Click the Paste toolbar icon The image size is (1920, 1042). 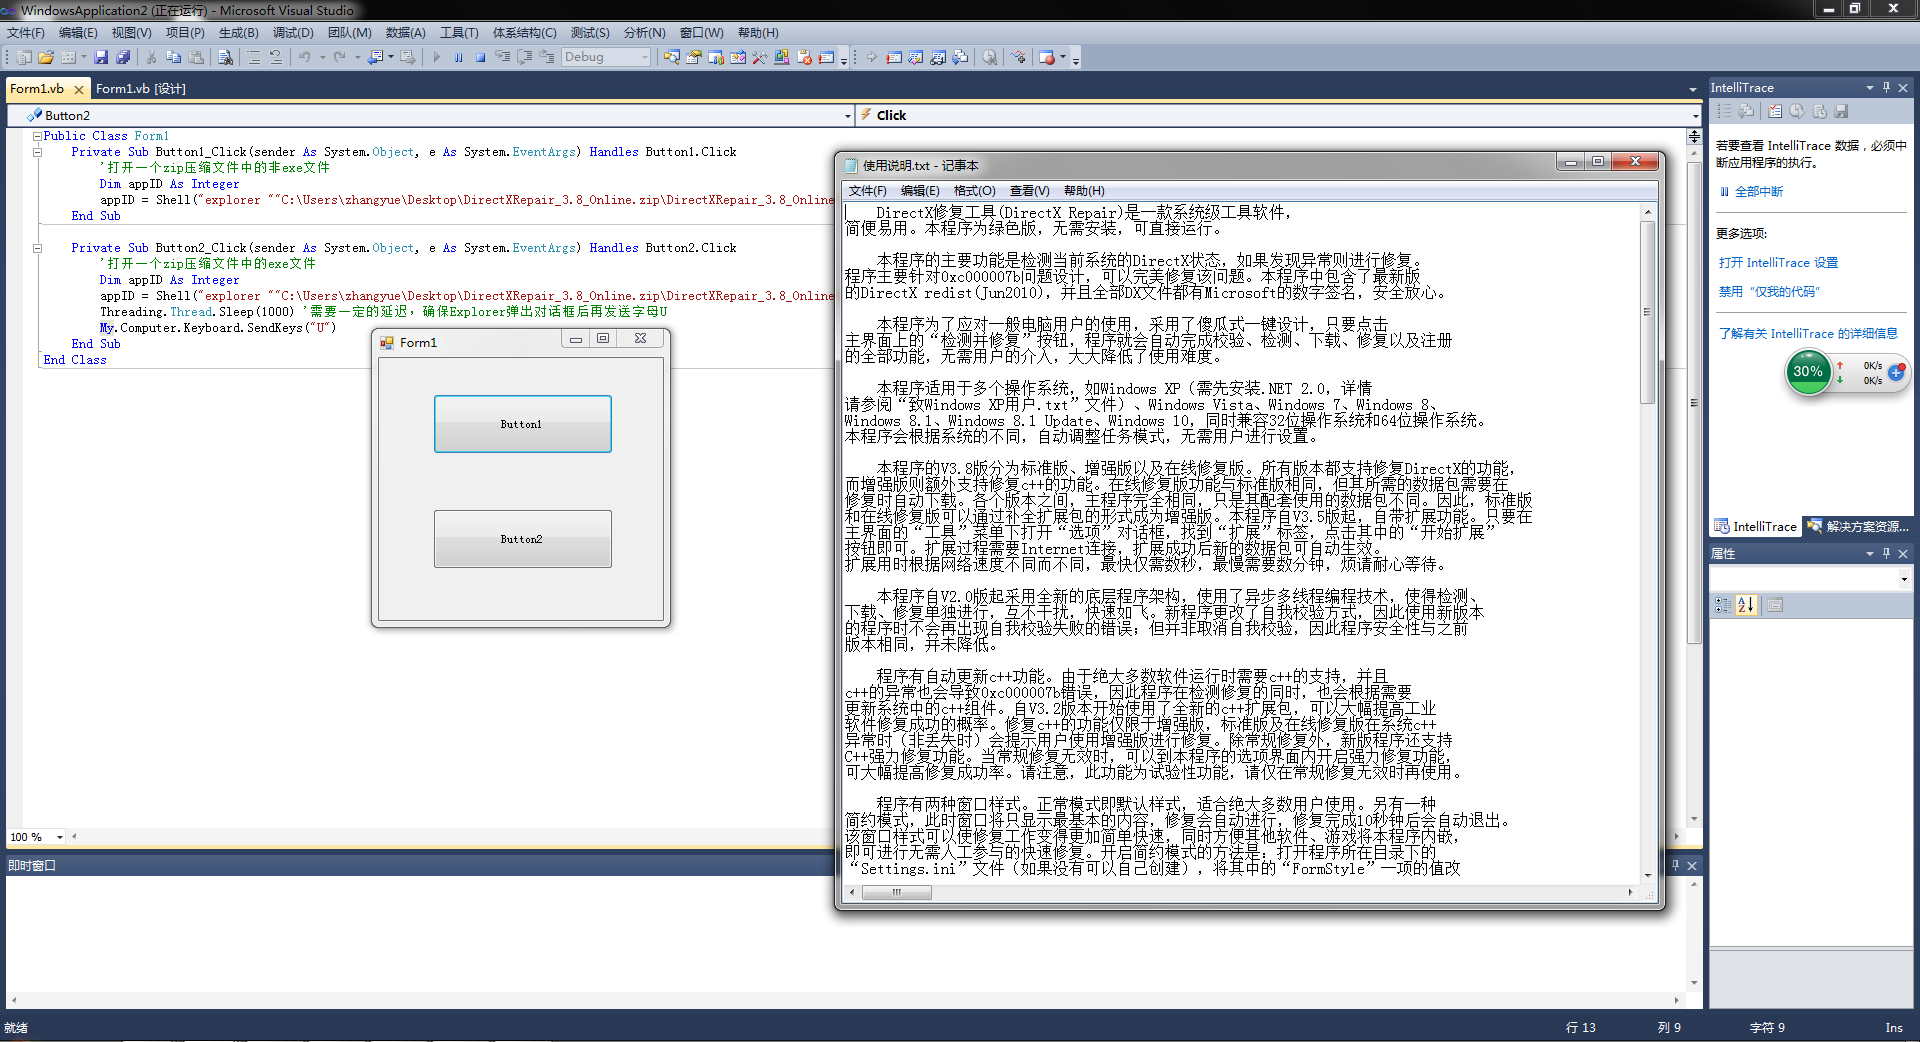[196, 57]
